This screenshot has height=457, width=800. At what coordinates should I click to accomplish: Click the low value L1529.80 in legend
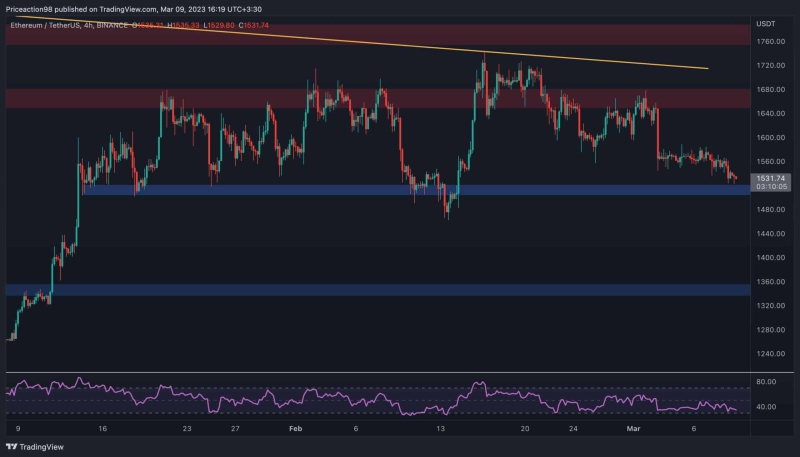(219, 25)
